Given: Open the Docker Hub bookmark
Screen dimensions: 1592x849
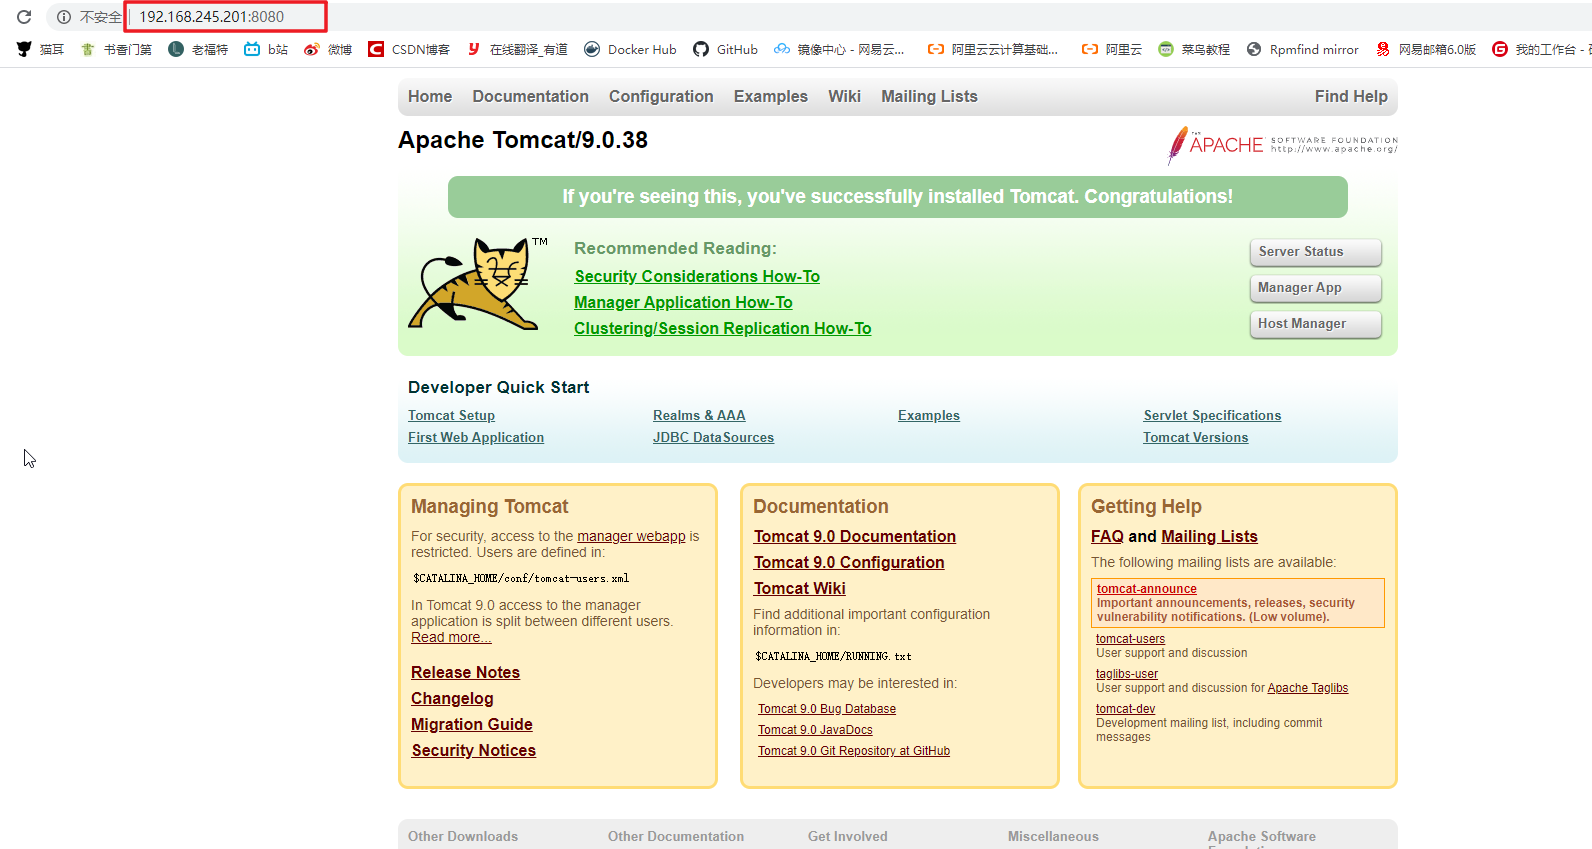Looking at the screenshot, I should pyautogui.click(x=630, y=49).
